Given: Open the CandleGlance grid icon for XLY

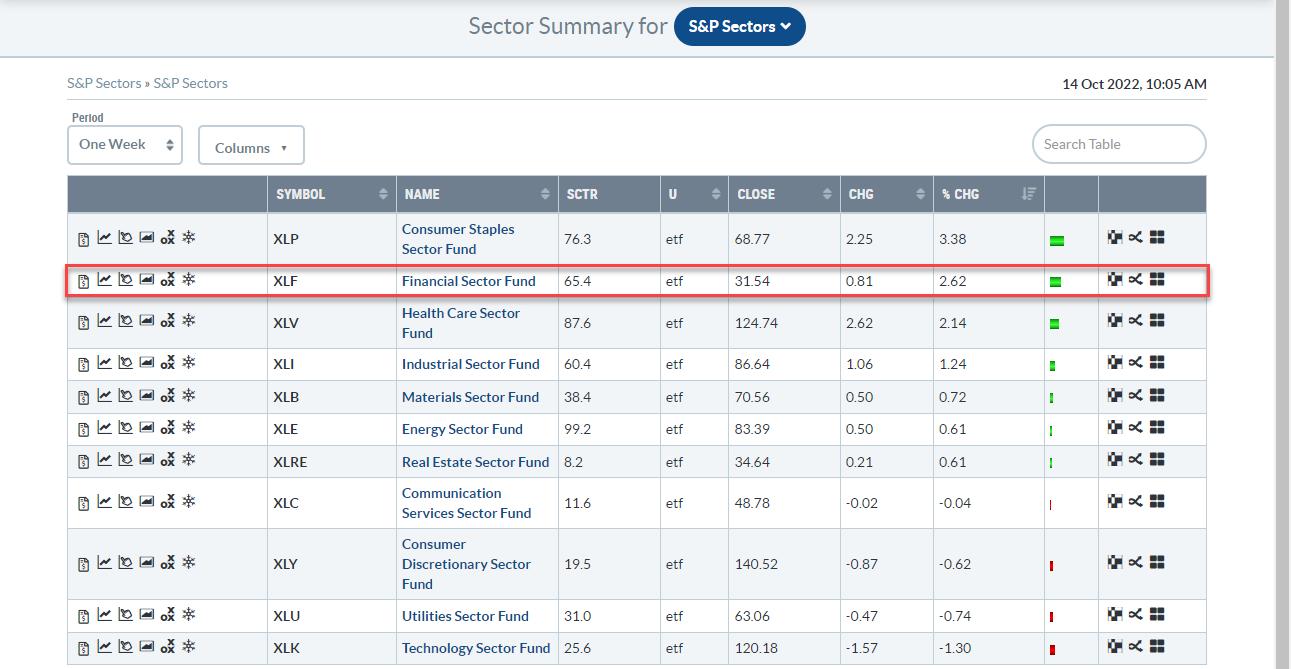Looking at the screenshot, I should click(1157, 563).
